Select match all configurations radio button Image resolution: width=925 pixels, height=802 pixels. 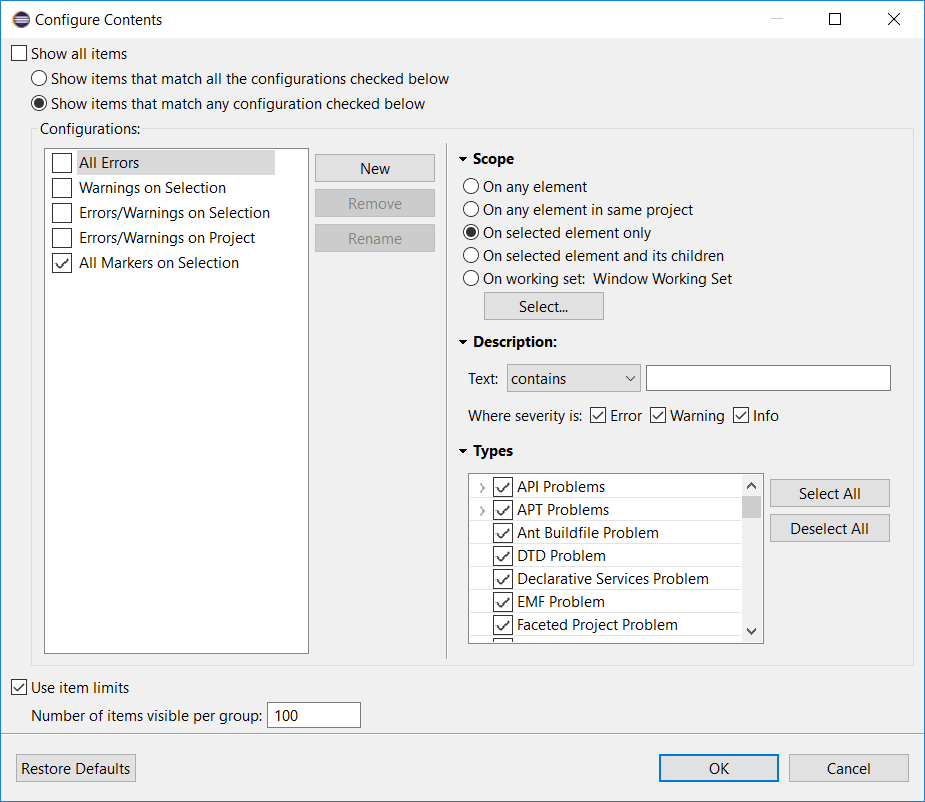(x=39, y=79)
